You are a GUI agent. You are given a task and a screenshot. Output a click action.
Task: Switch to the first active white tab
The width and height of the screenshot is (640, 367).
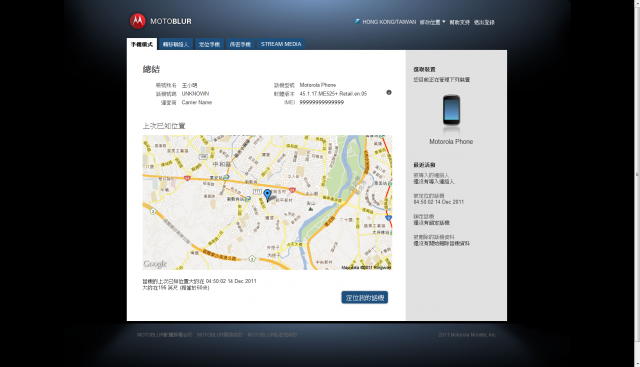coord(142,44)
